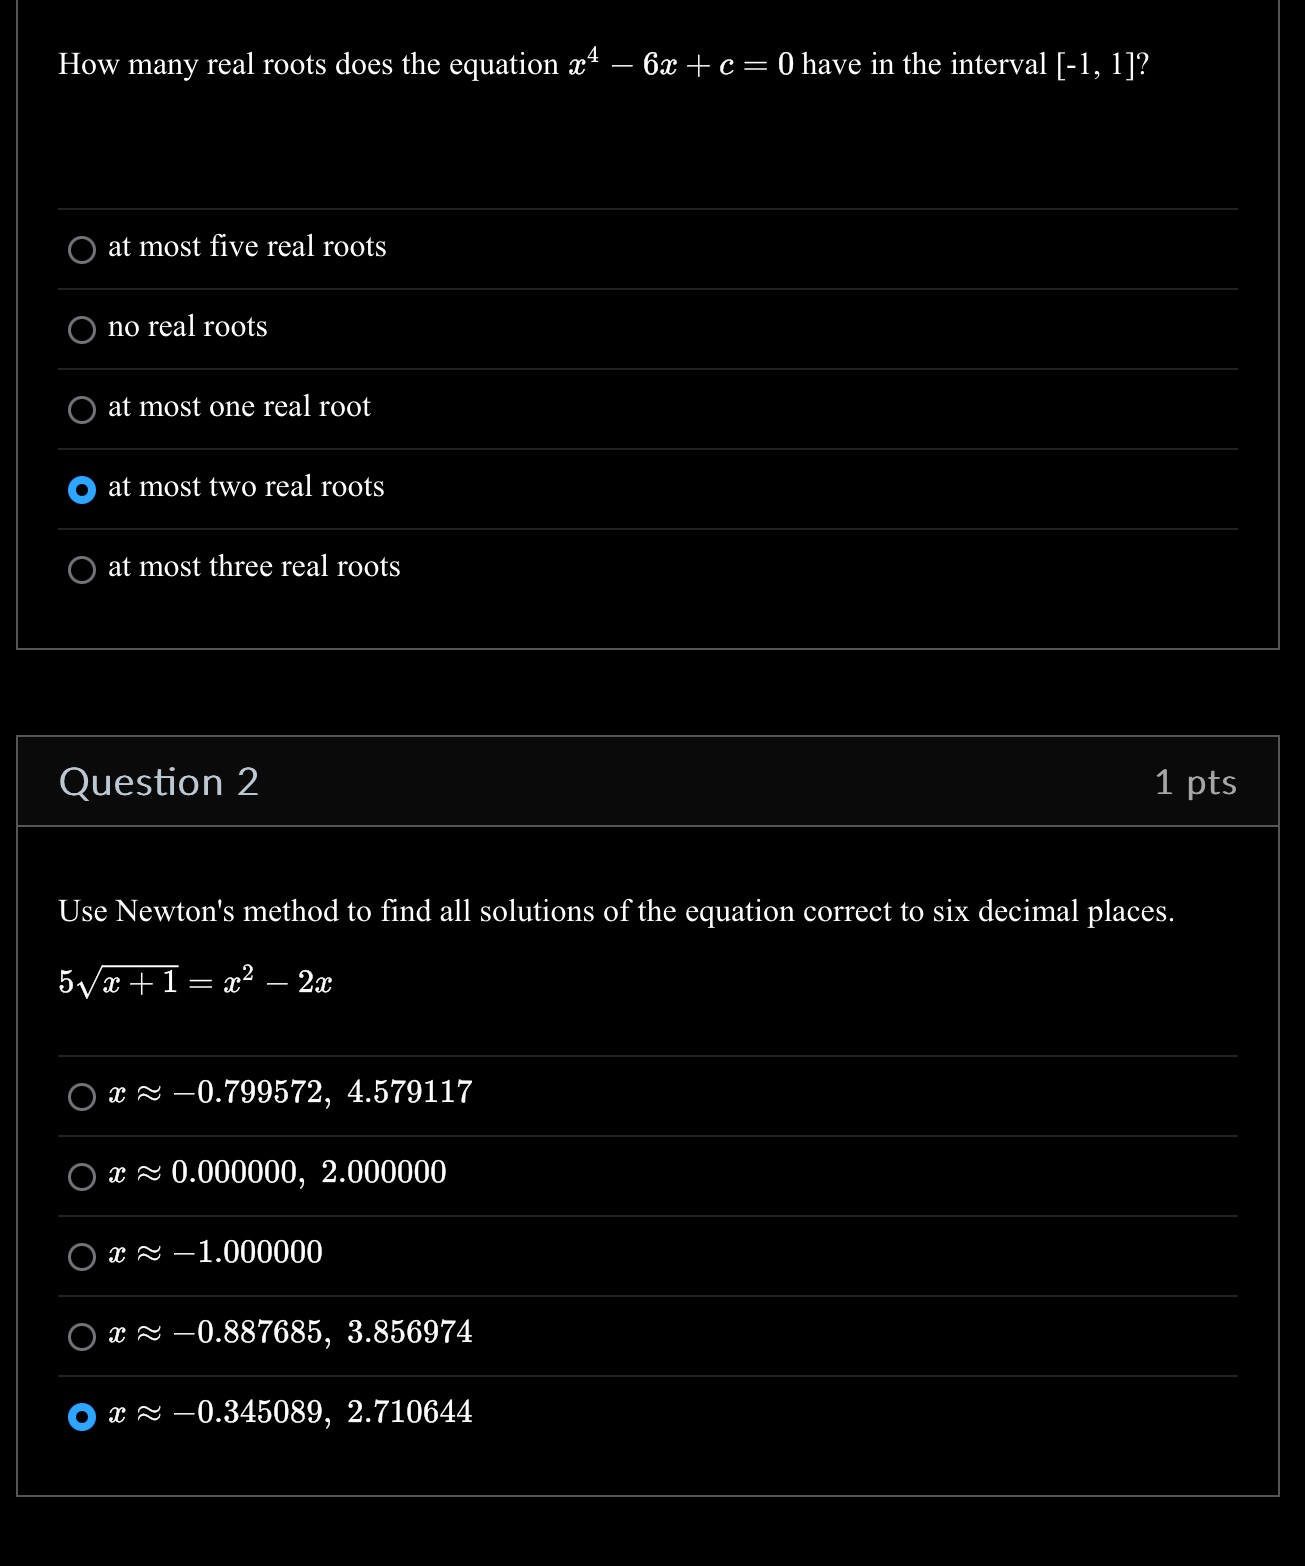Select answer x ≈ −0.799572, 4.579117
This screenshot has height=1566, width=1305.
coord(82,1097)
